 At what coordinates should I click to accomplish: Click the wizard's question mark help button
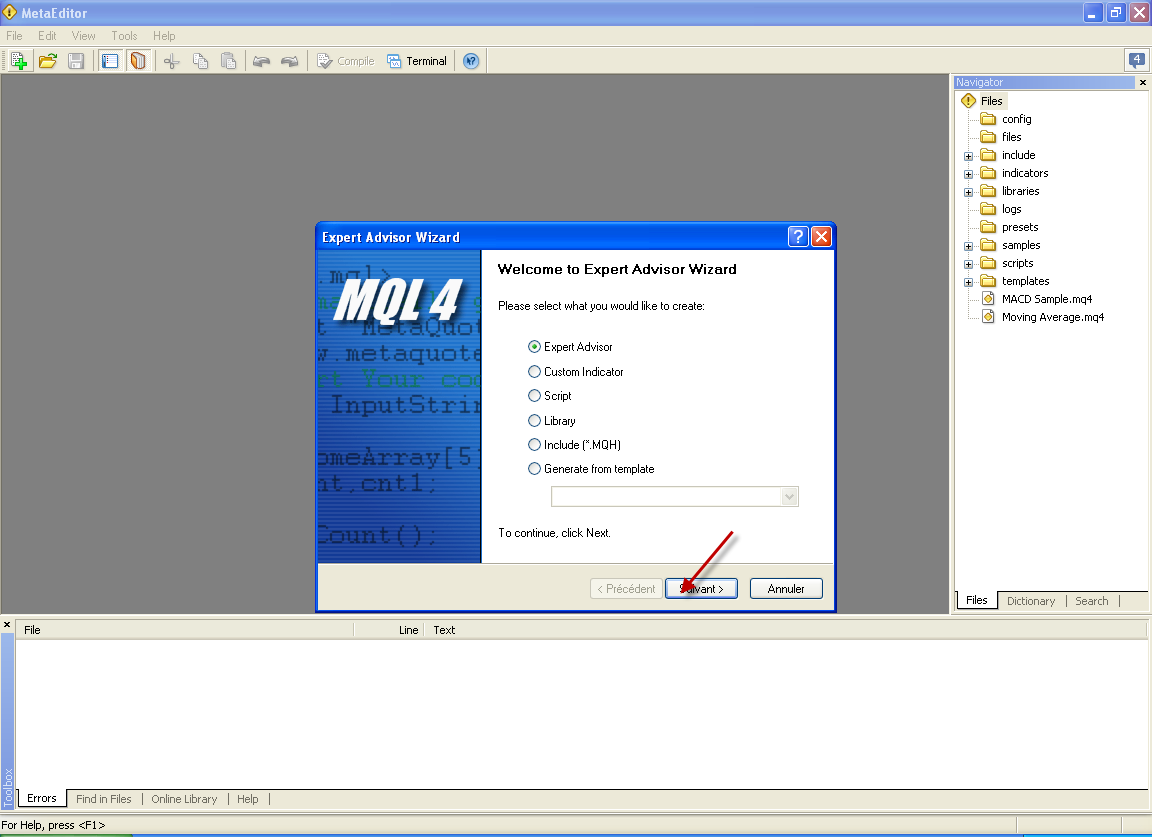(x=798, y=237)
